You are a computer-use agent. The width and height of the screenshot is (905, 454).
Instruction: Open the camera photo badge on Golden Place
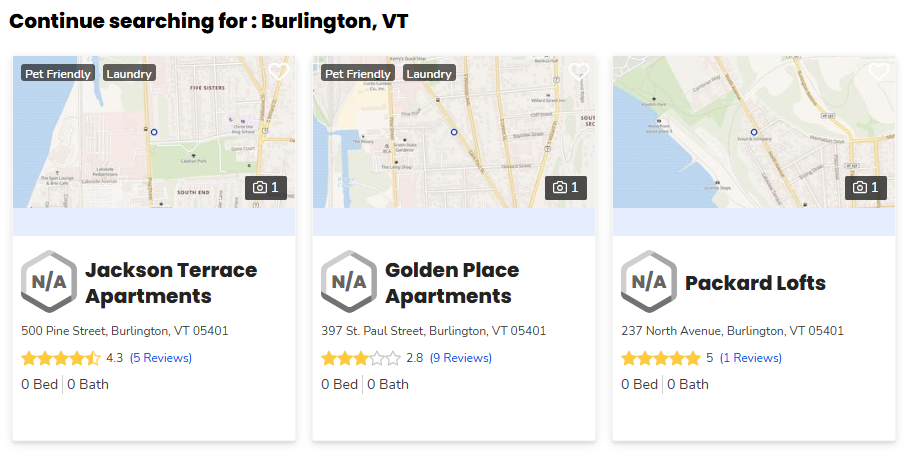coord(566,187)
